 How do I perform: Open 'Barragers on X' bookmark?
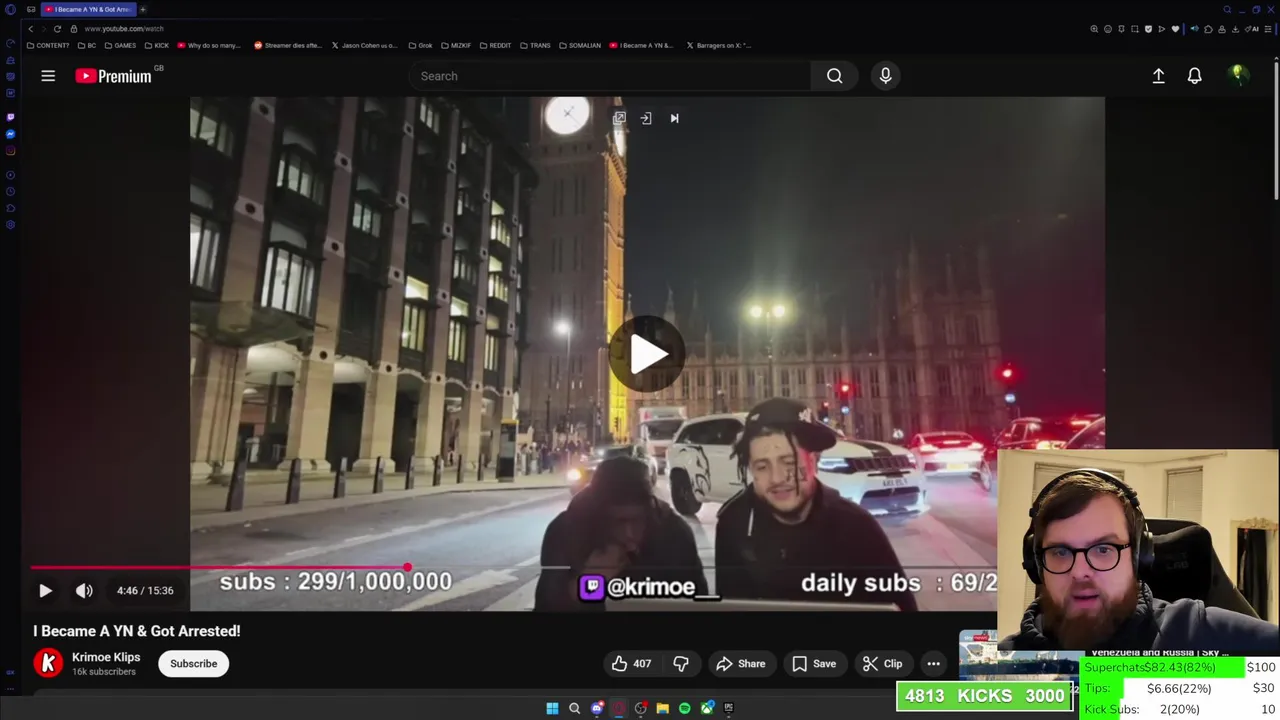(718, 45)
